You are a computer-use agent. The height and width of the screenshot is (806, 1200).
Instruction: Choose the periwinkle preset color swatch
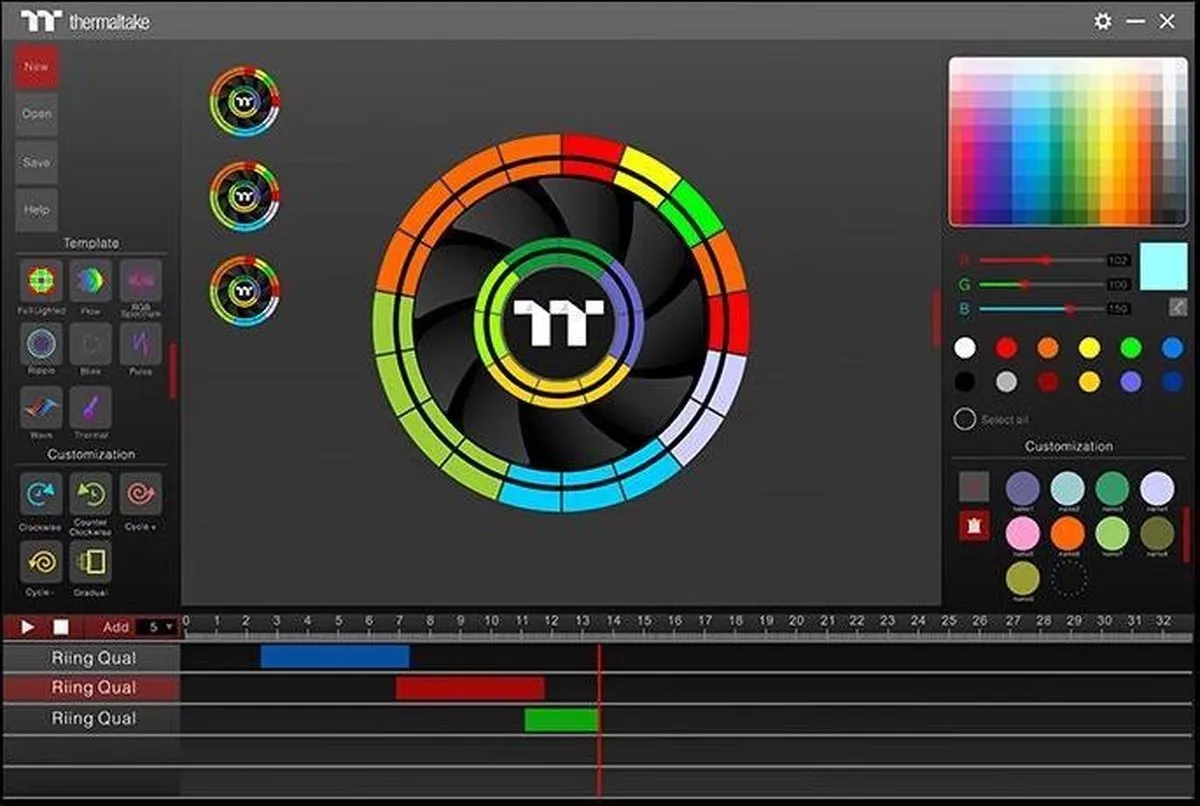(x=1131, y=382)
